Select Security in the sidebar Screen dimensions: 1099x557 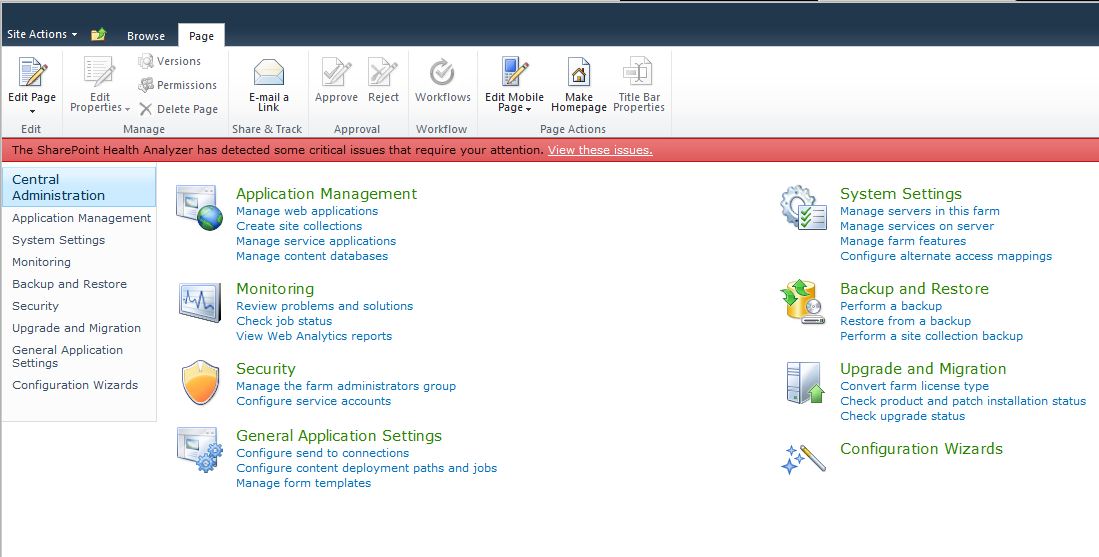tap(35, 306)
